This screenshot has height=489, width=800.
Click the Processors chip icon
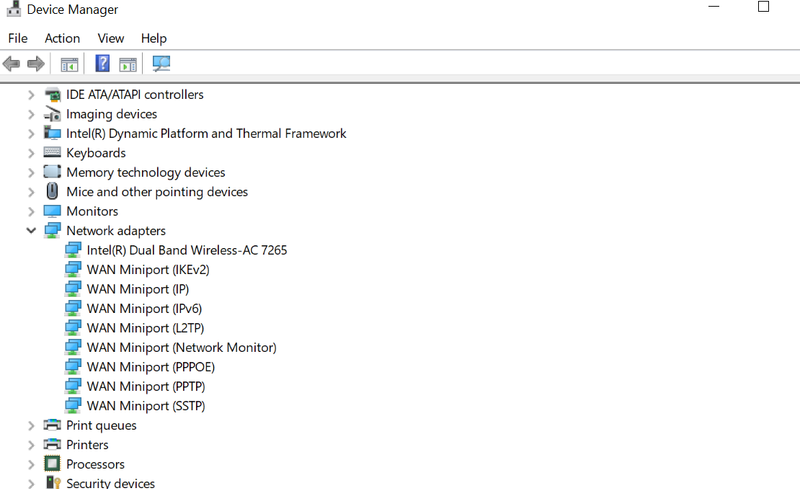[x=52, y=463]
